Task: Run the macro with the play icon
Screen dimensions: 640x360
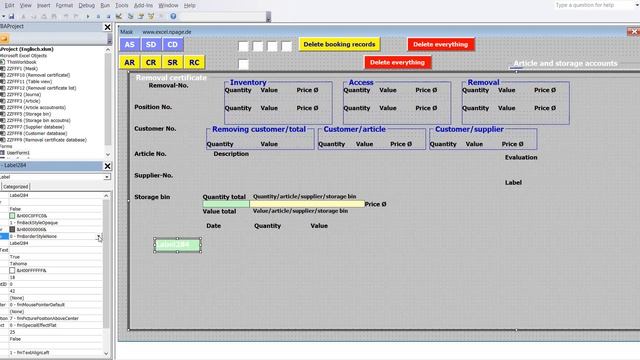Action: click(88, 16)
